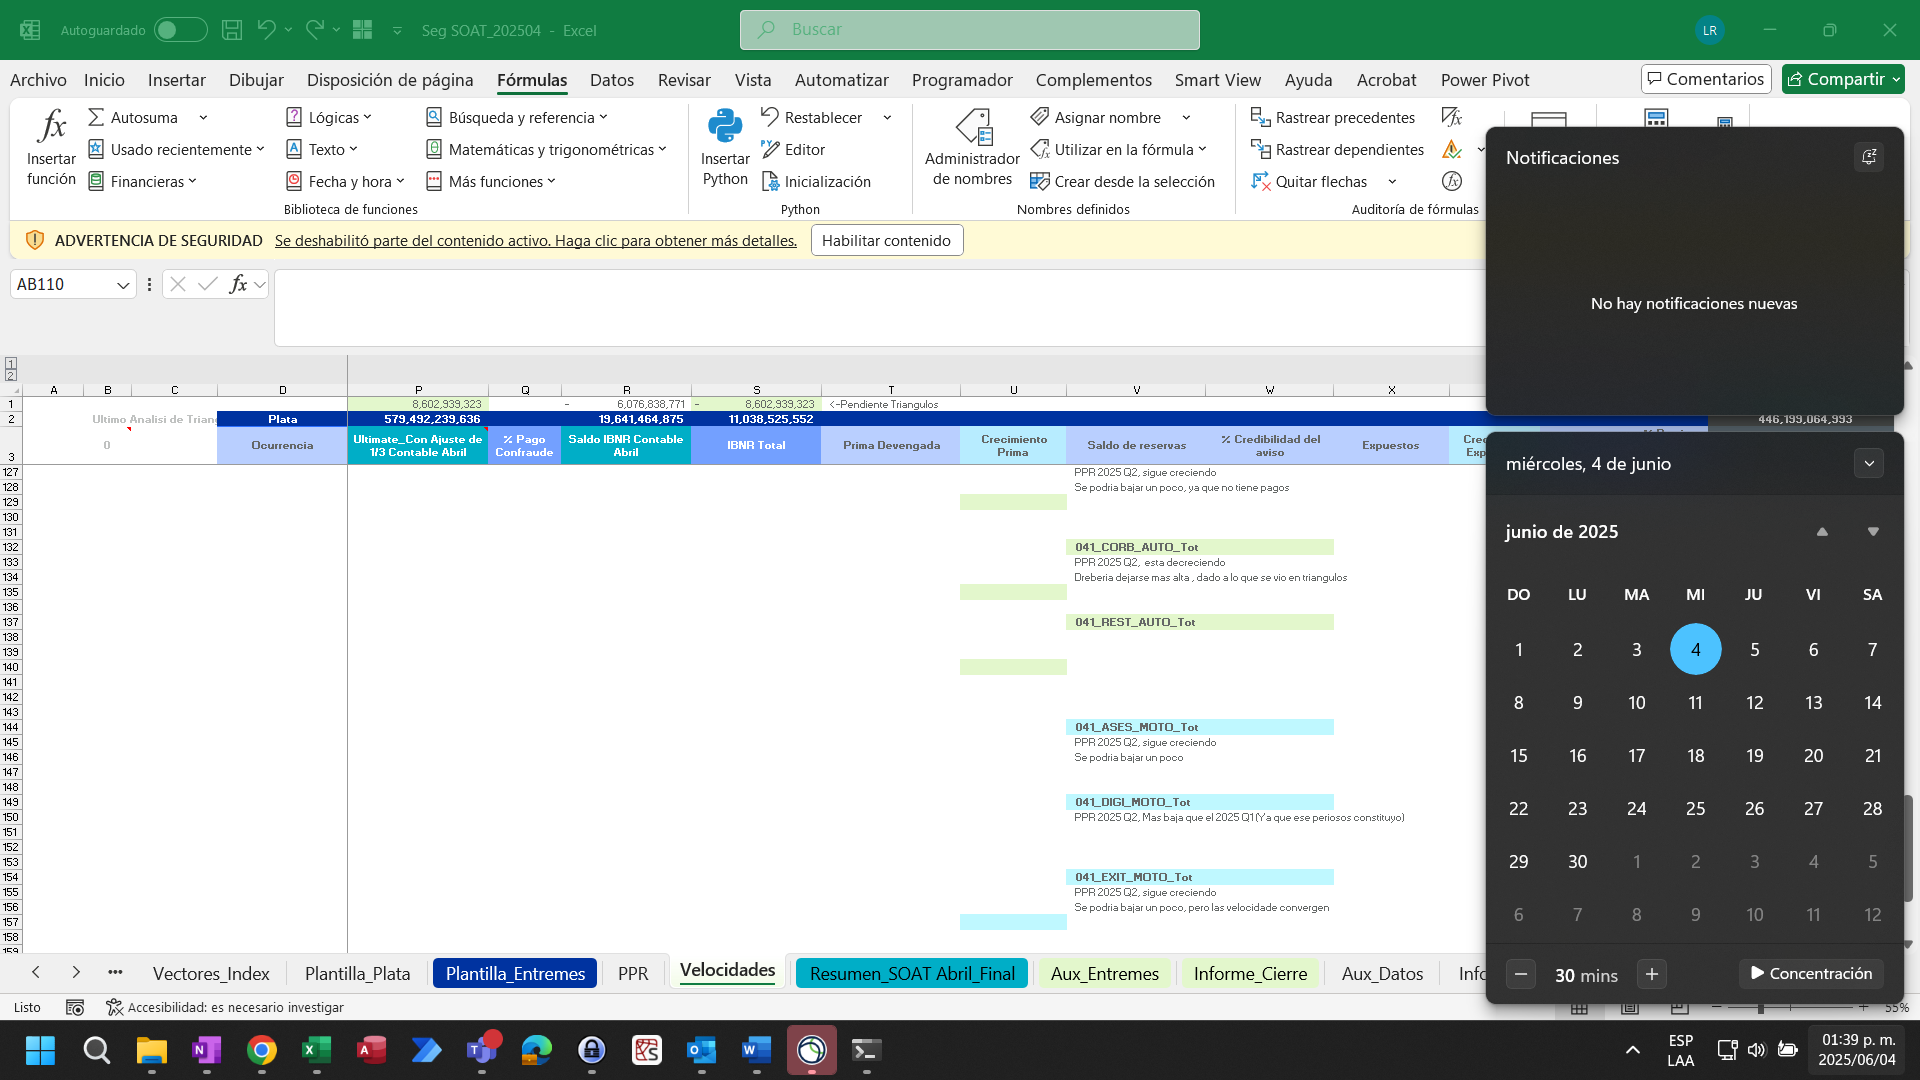Screen dimensions: 1920x1080
Task: Open Usado recientemente functions menu
Action: 176,150
